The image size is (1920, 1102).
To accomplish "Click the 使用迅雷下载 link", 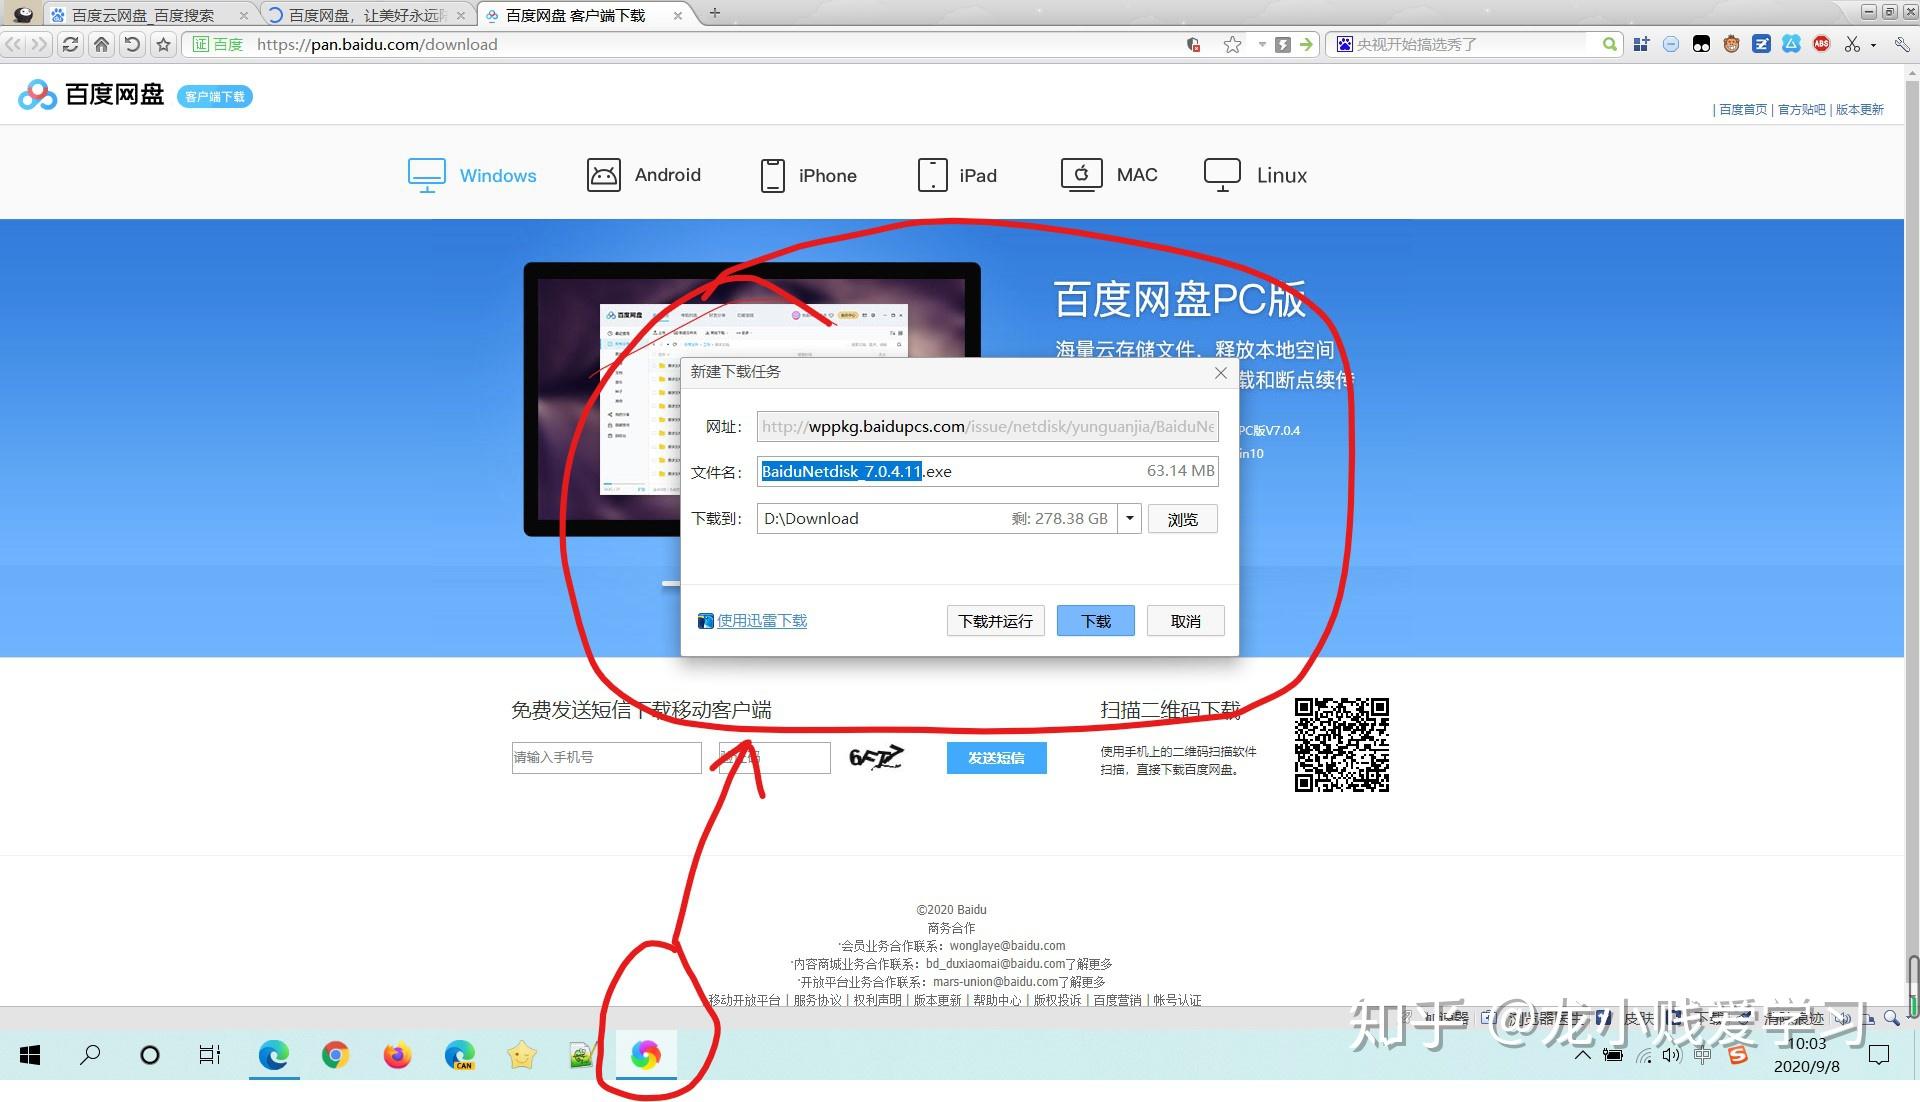I will 762,621.
